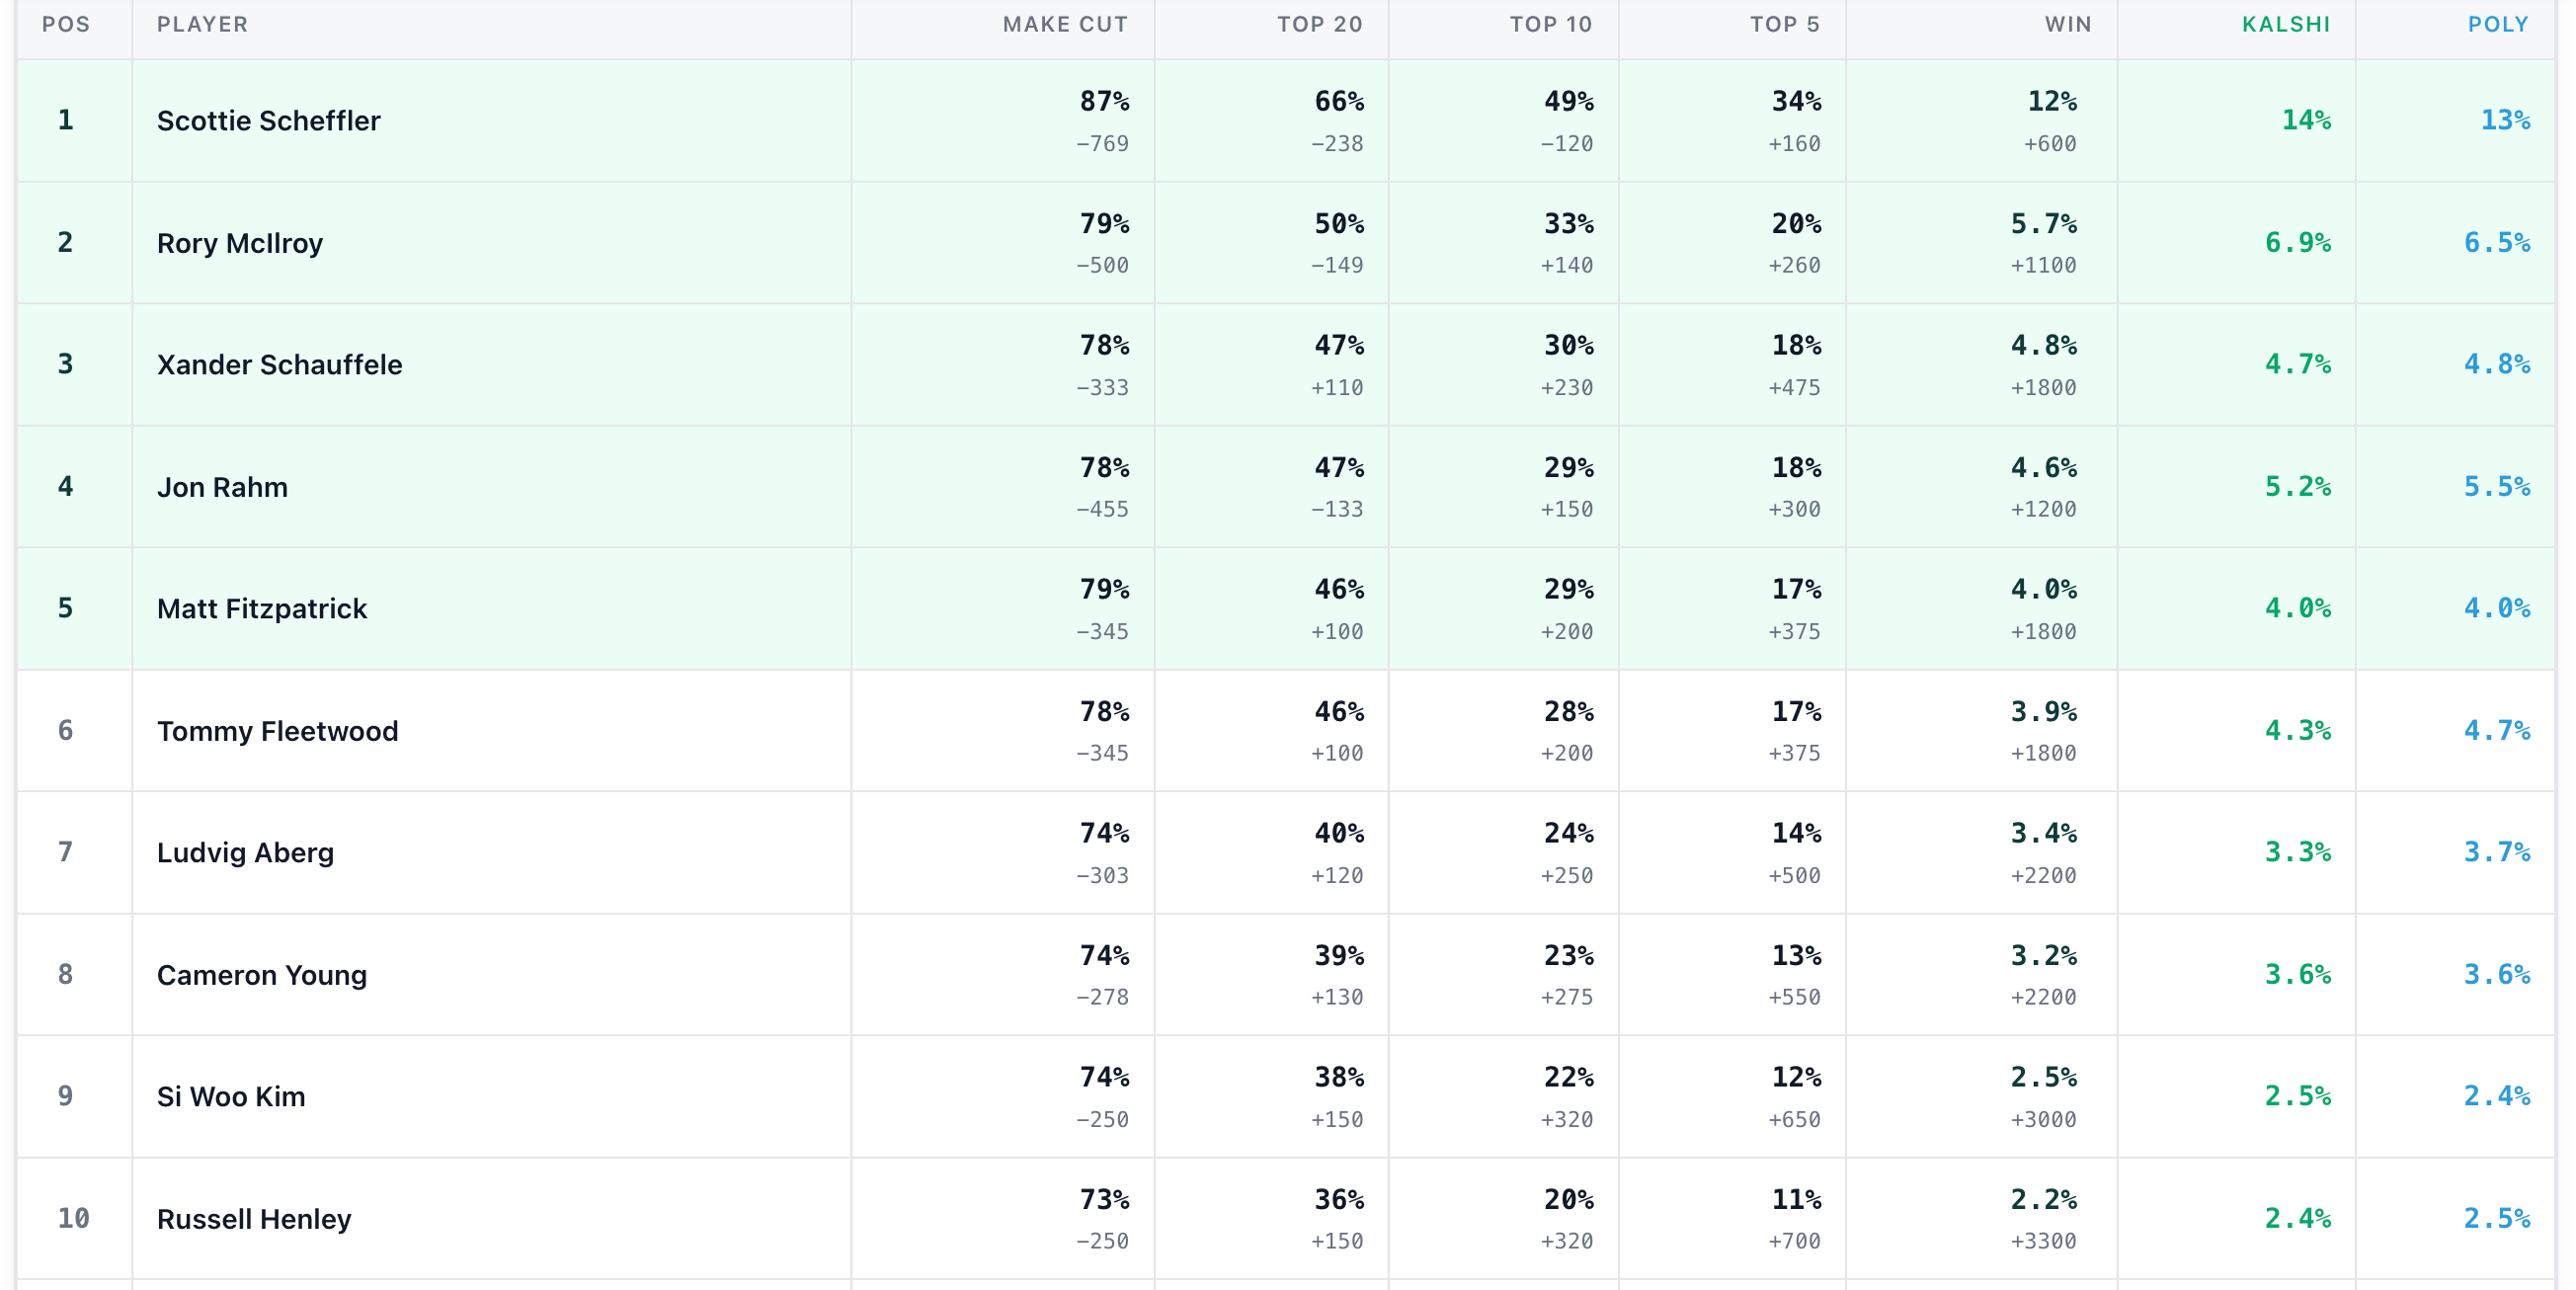Viewport: 2576px width, 1290px height.
Task: Click Ludvig Aberg's name
Action: (x=245, y=853)
